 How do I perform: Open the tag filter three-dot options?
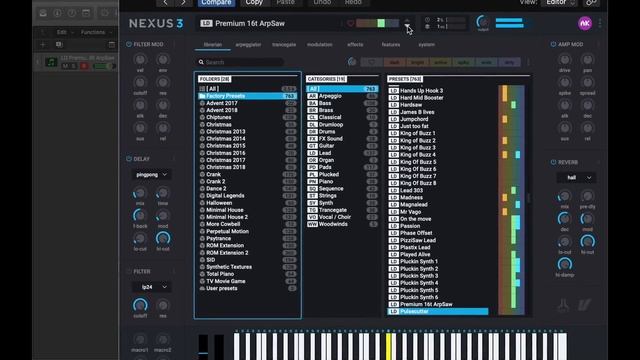[x=529, y=62]
